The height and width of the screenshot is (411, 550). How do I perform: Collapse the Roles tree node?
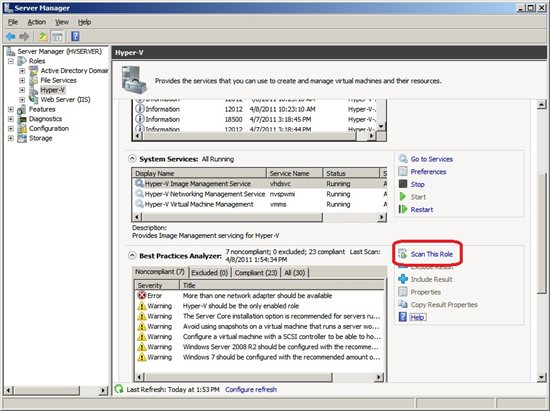point(11,61)
